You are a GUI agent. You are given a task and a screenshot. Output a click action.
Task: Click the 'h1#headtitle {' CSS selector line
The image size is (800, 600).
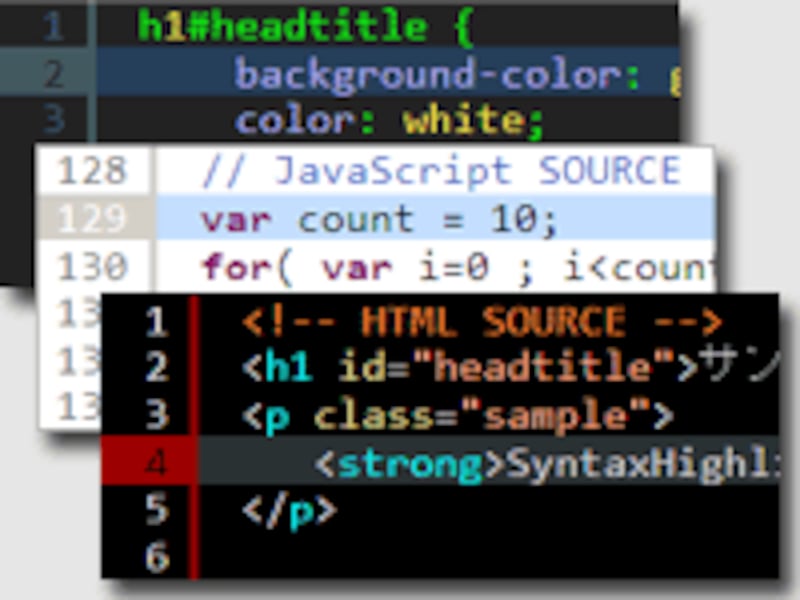tap(306, 26)
